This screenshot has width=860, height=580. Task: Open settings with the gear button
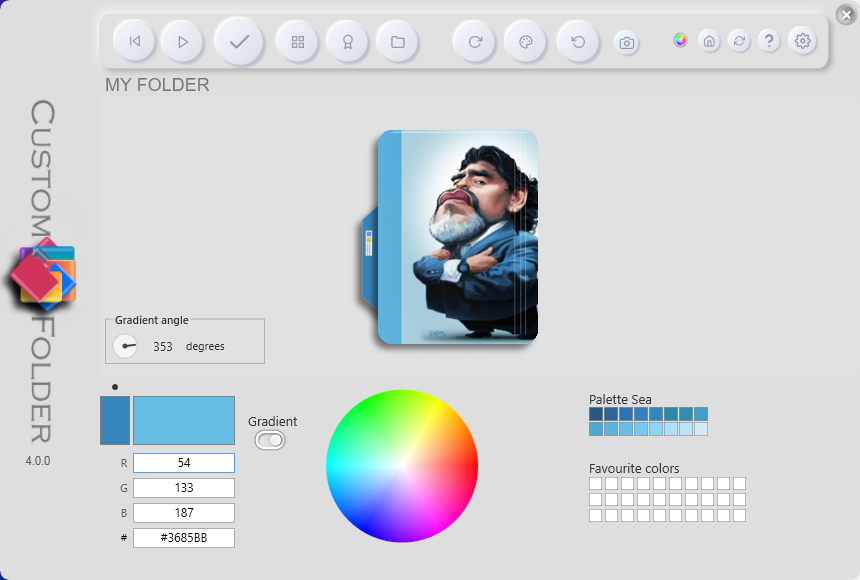click(802, 41)
